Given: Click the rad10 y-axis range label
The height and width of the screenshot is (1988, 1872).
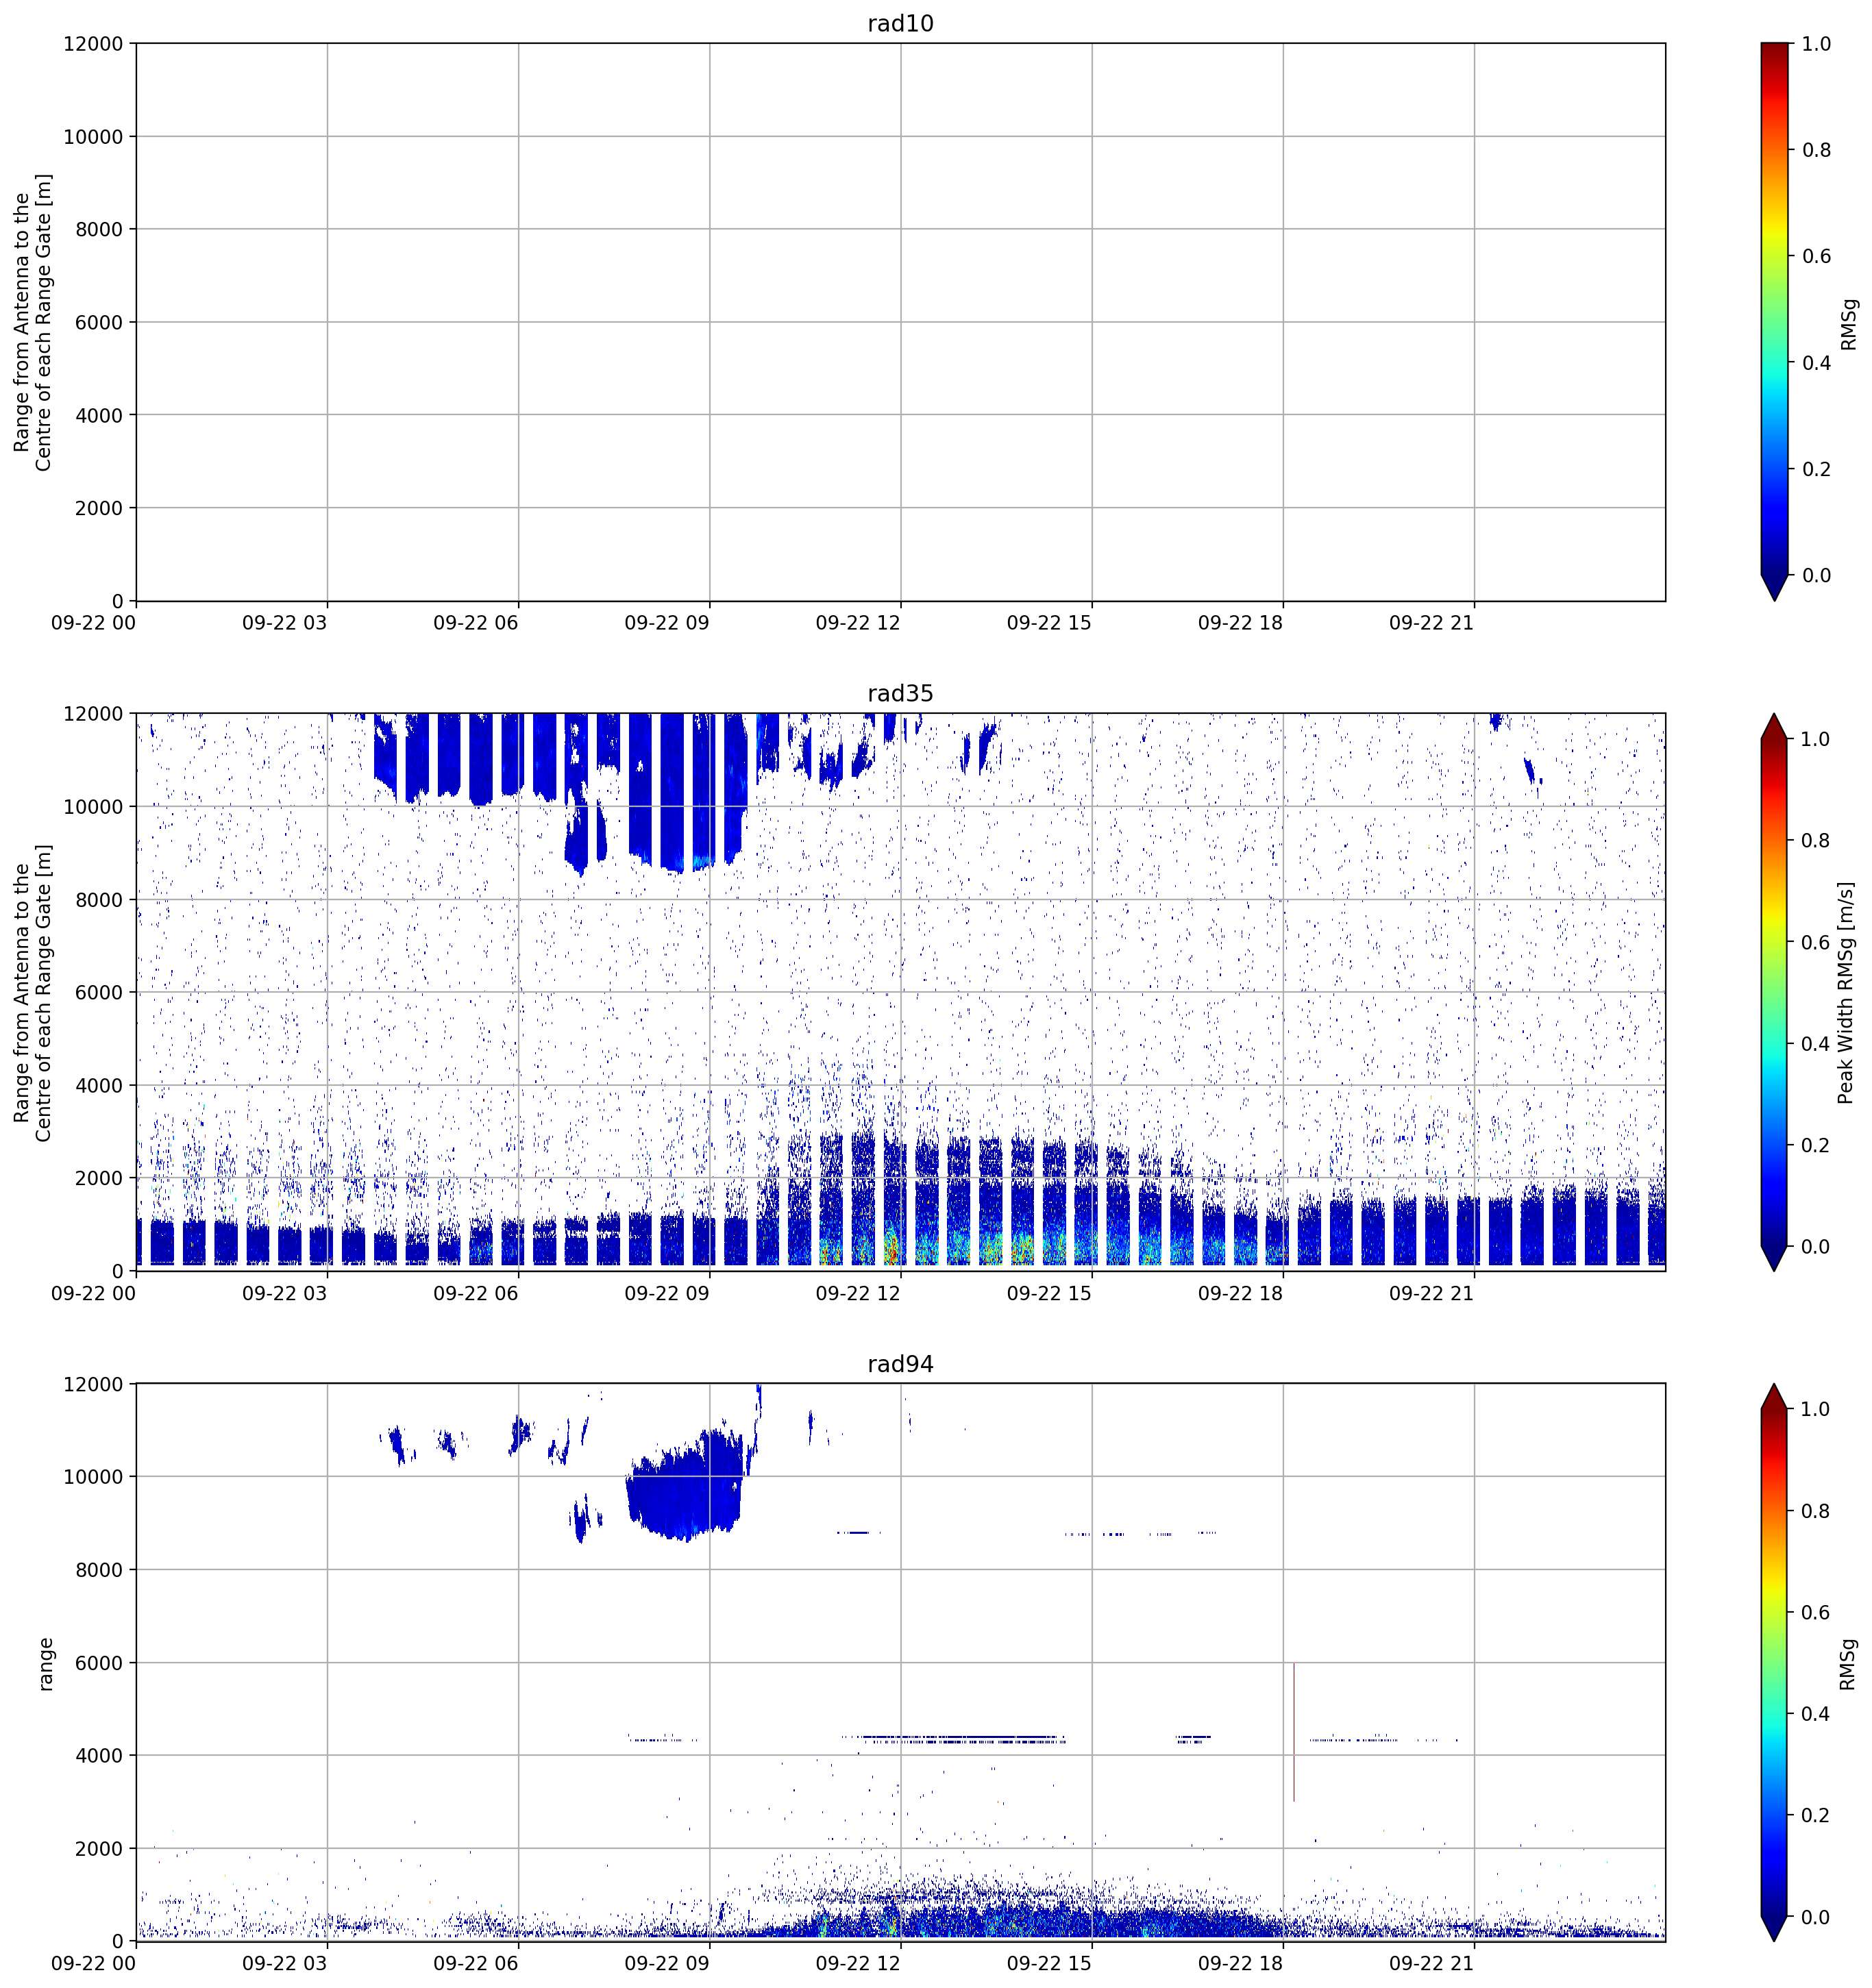Looking at the screenshot, I should 33,322.
